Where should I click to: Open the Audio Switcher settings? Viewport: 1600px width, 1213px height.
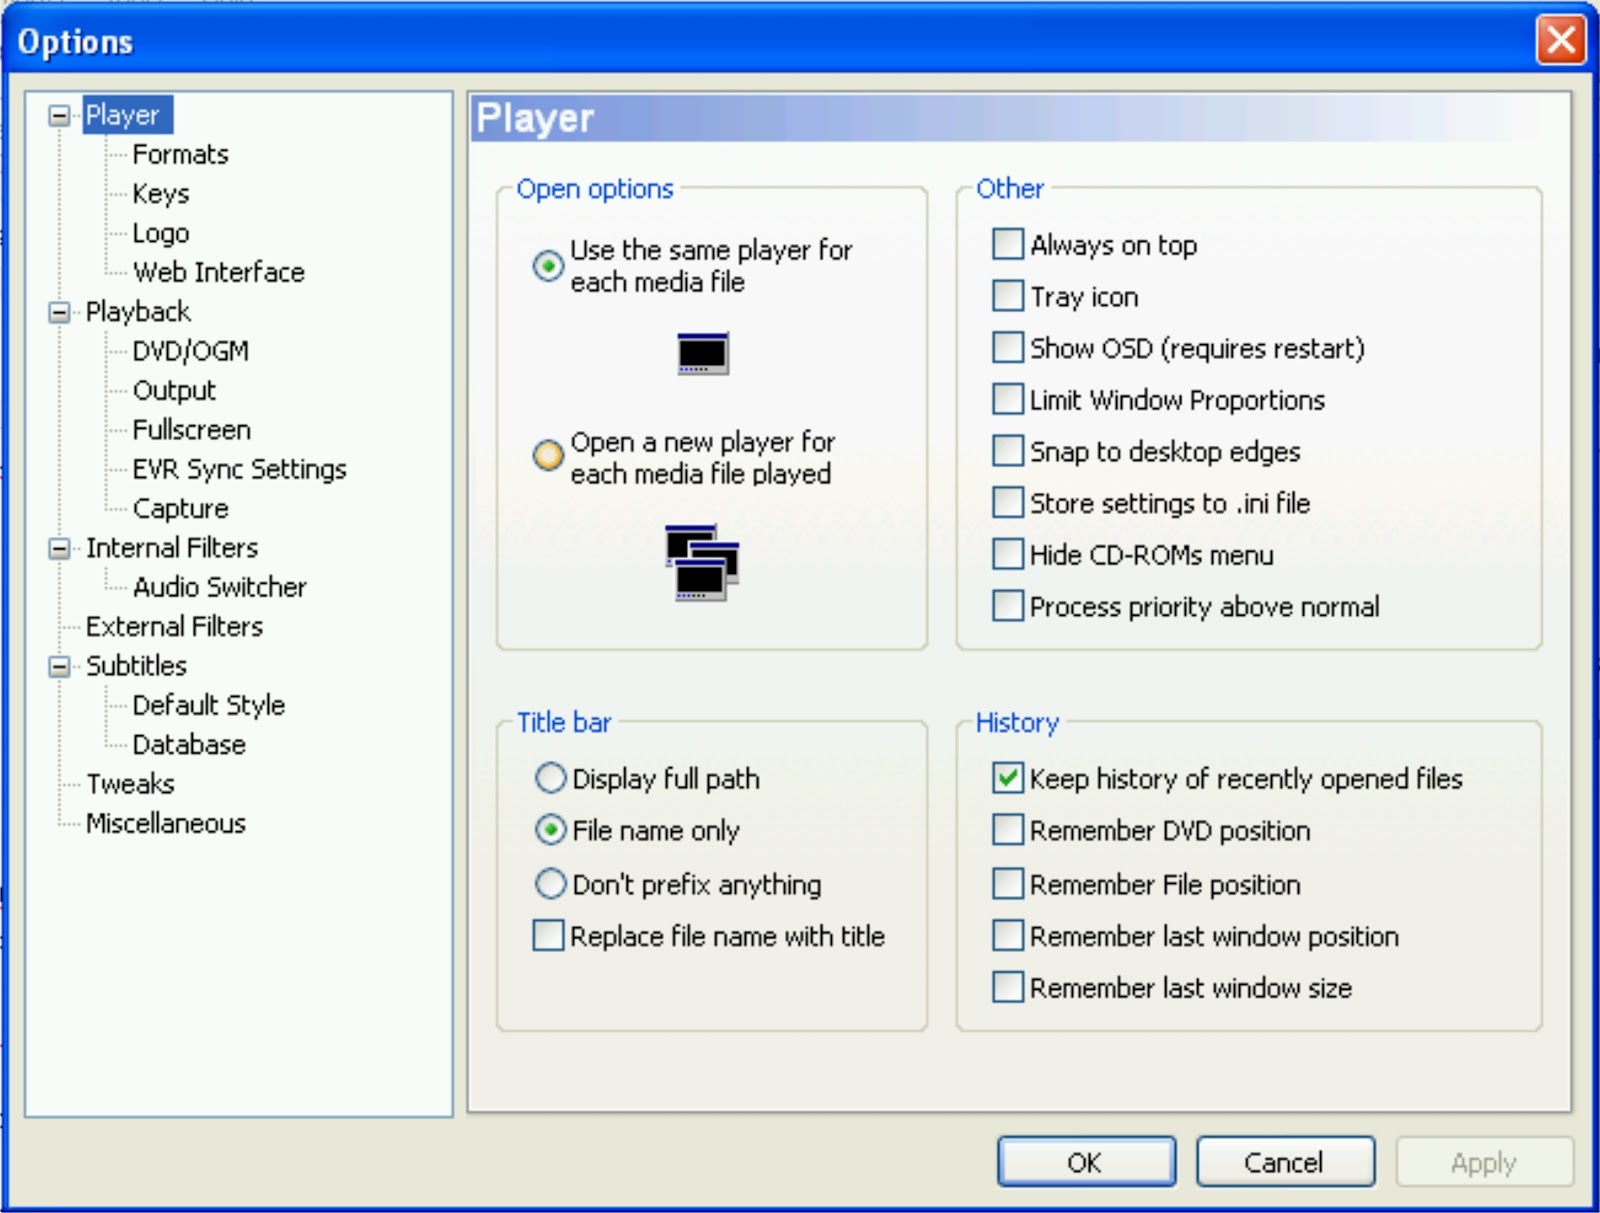tap(219, 587)
